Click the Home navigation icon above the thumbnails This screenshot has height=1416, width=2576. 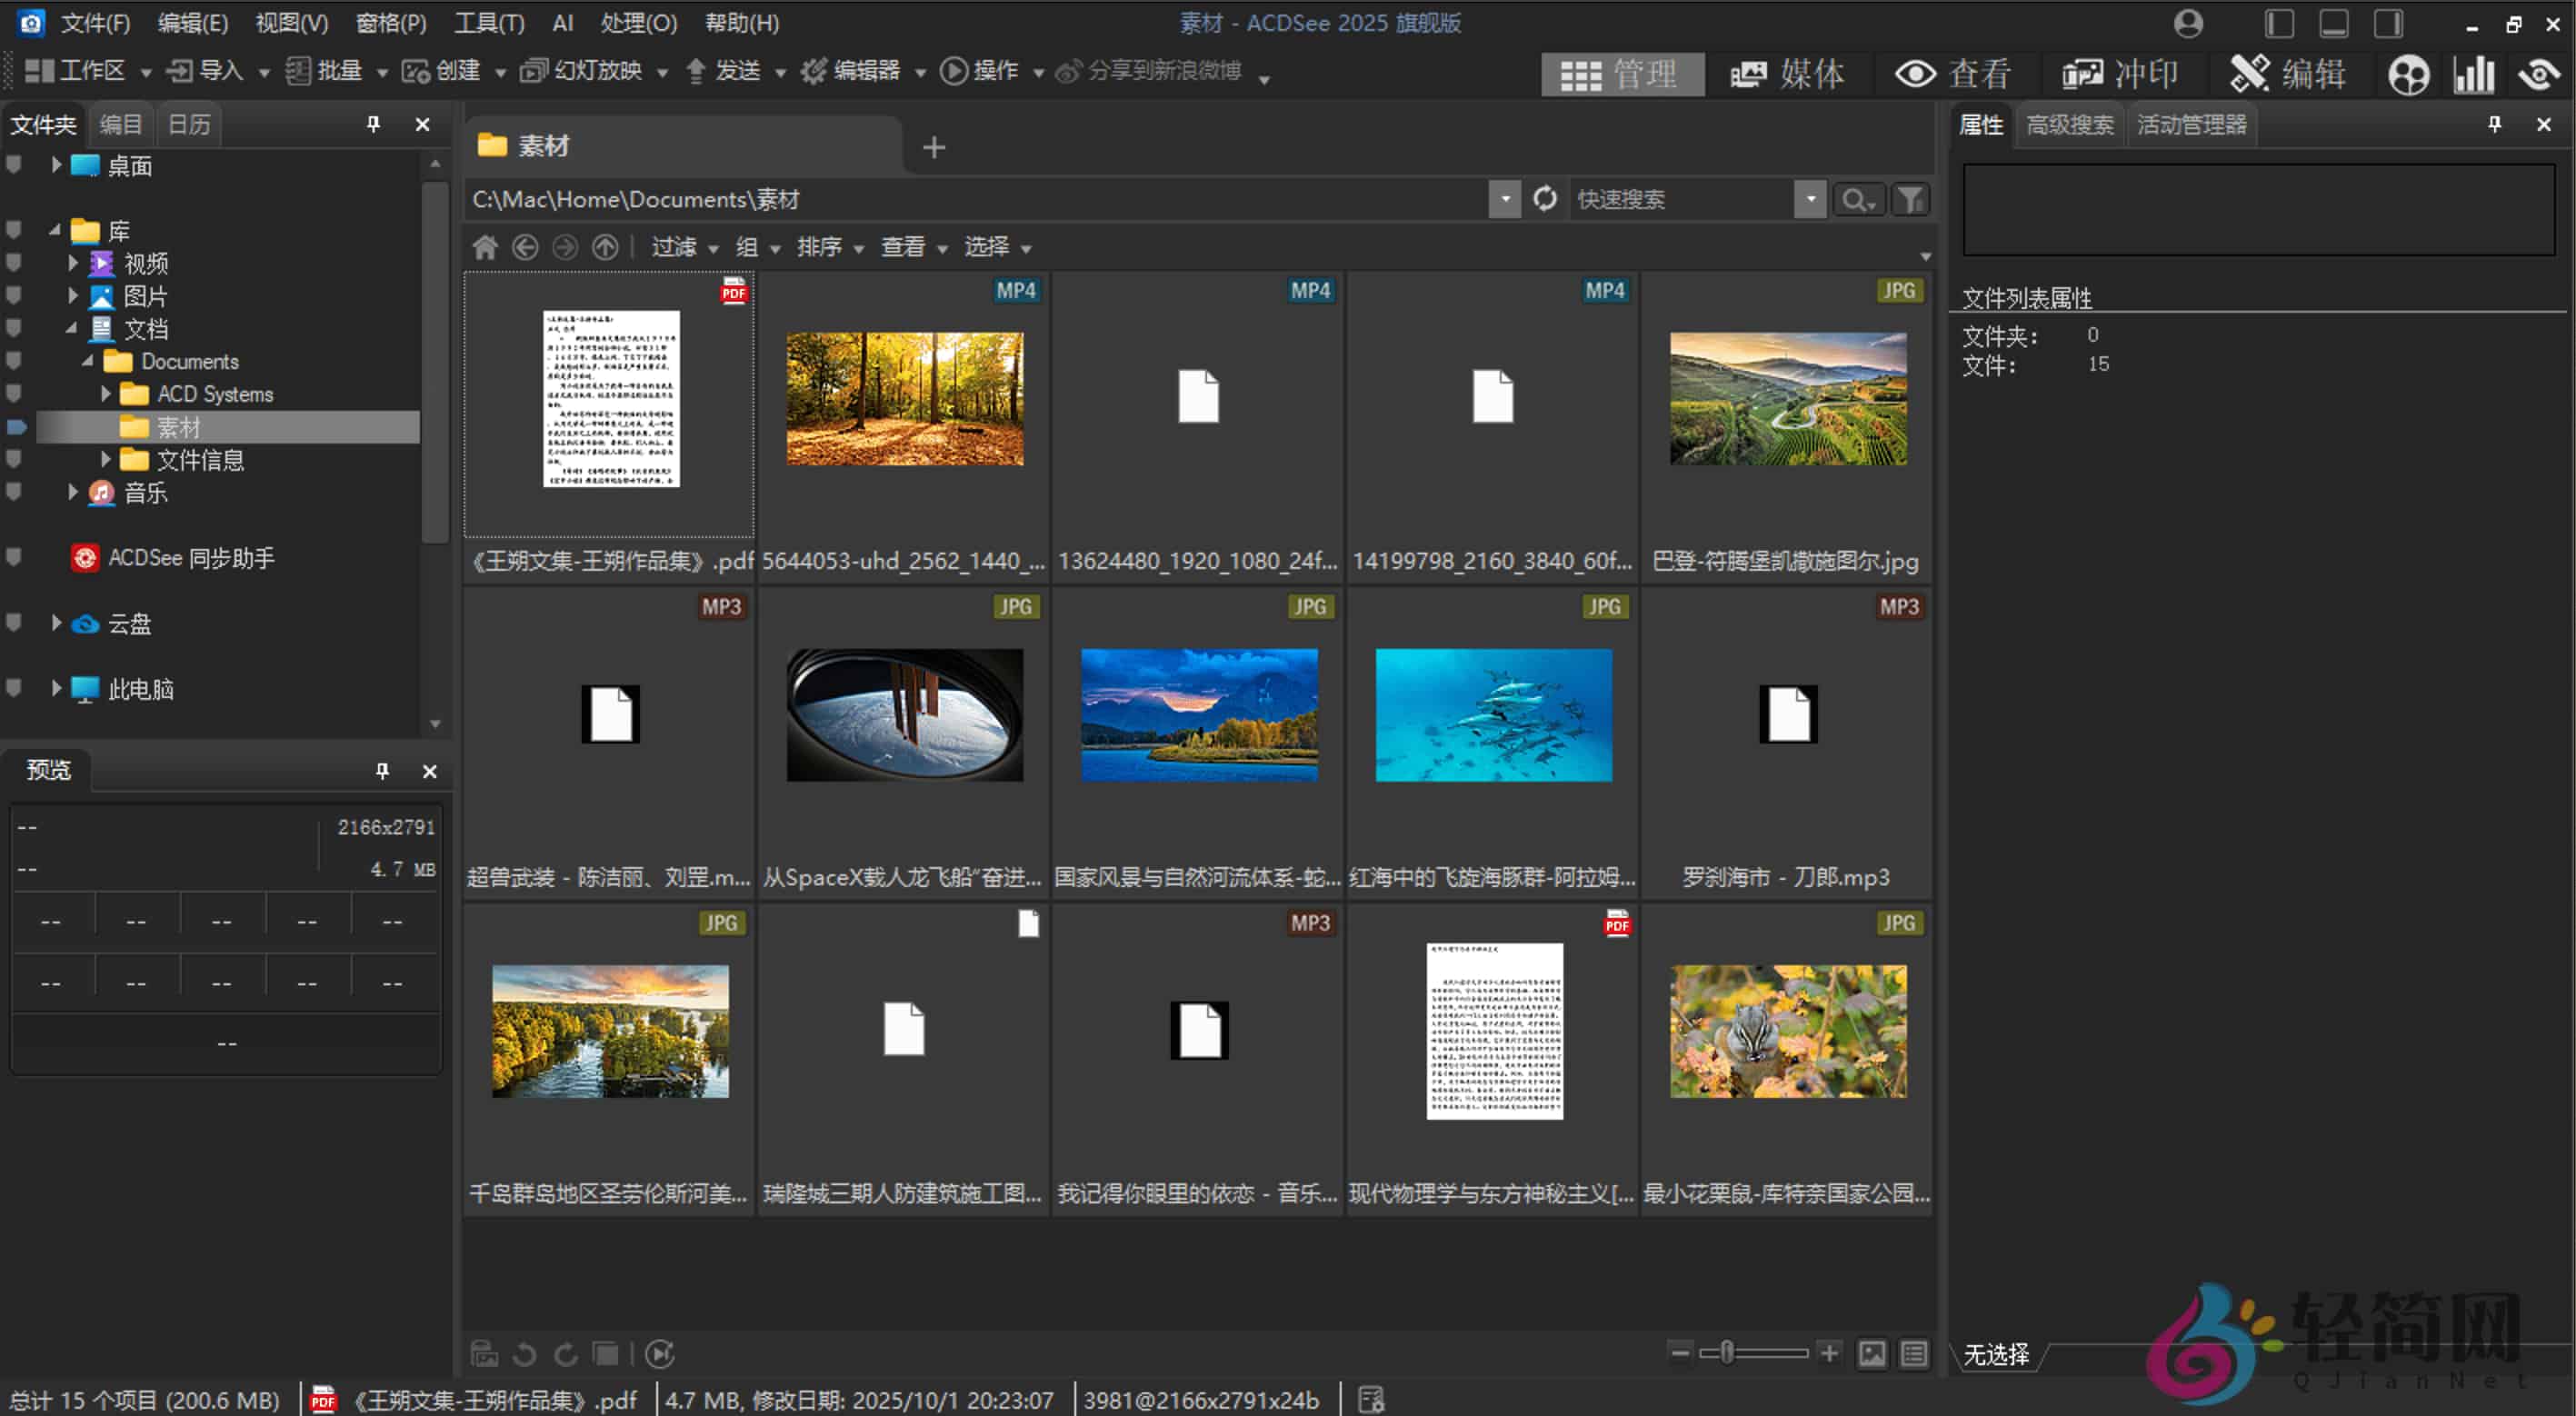click(485, 247)
